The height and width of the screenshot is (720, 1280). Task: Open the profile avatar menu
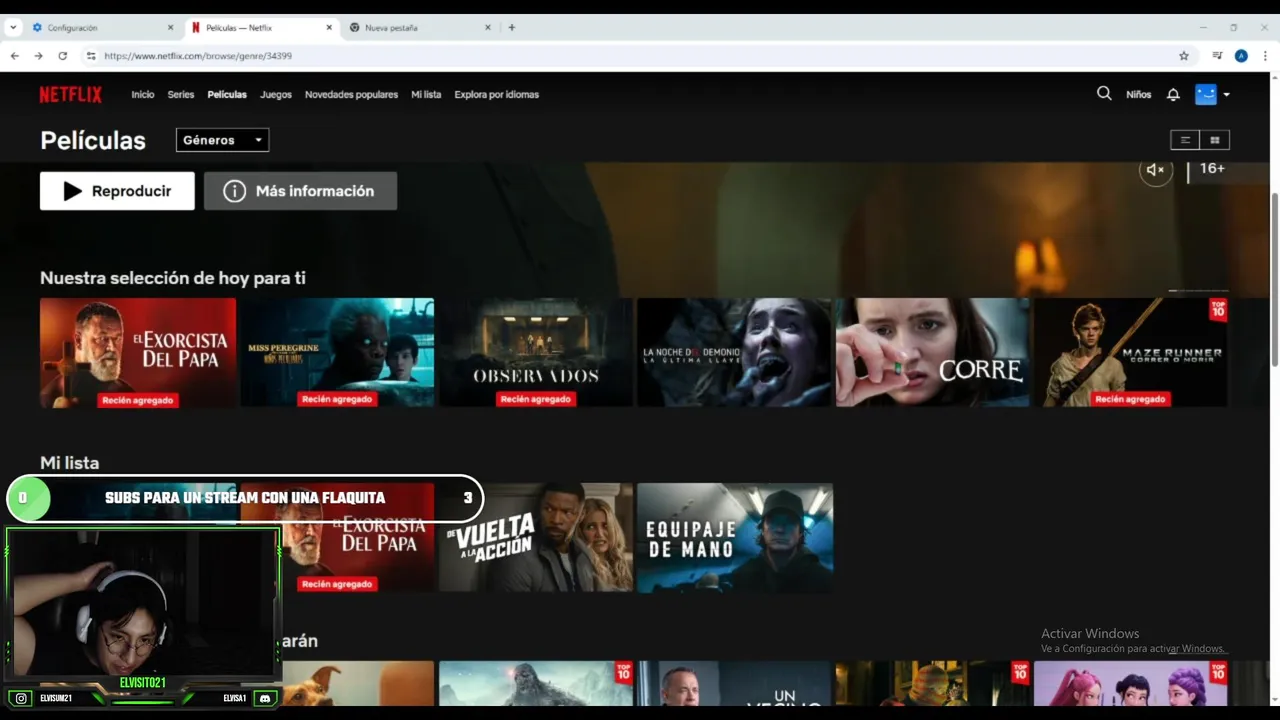coord(1206,94)
